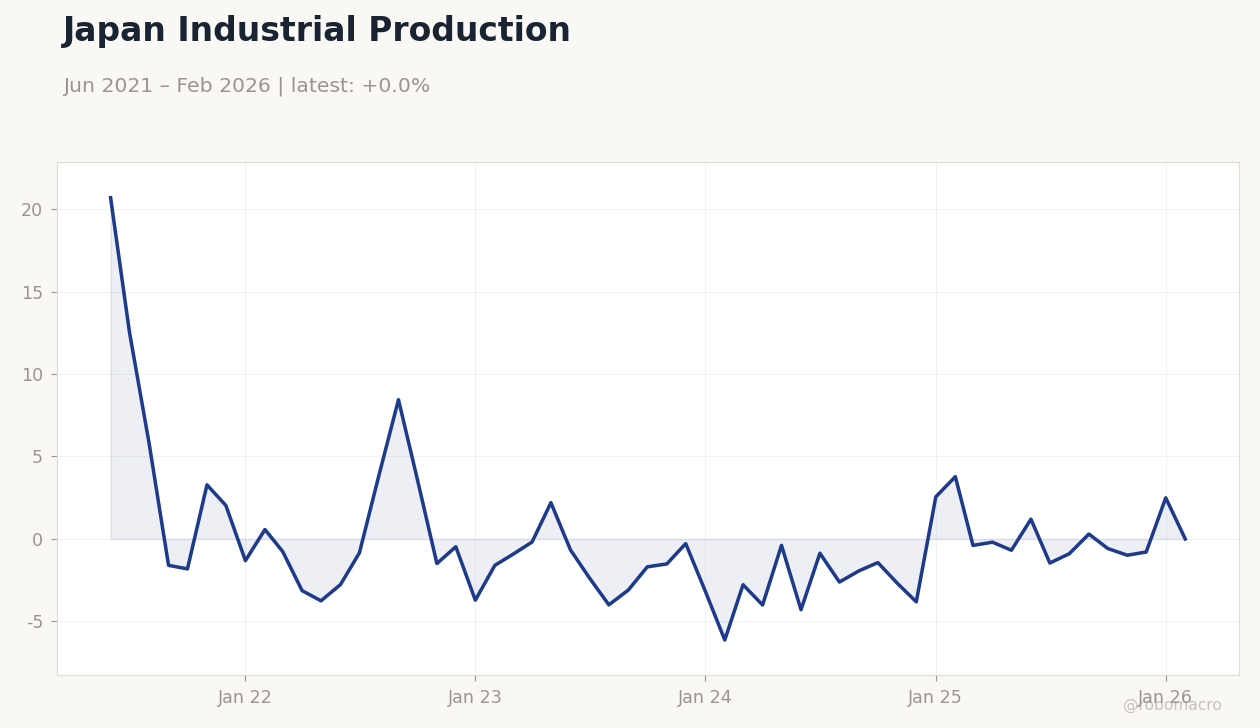Viewport: 1260px width, 728px height.
Task: Click the x-axis label Jan 23
Action: 475,698
